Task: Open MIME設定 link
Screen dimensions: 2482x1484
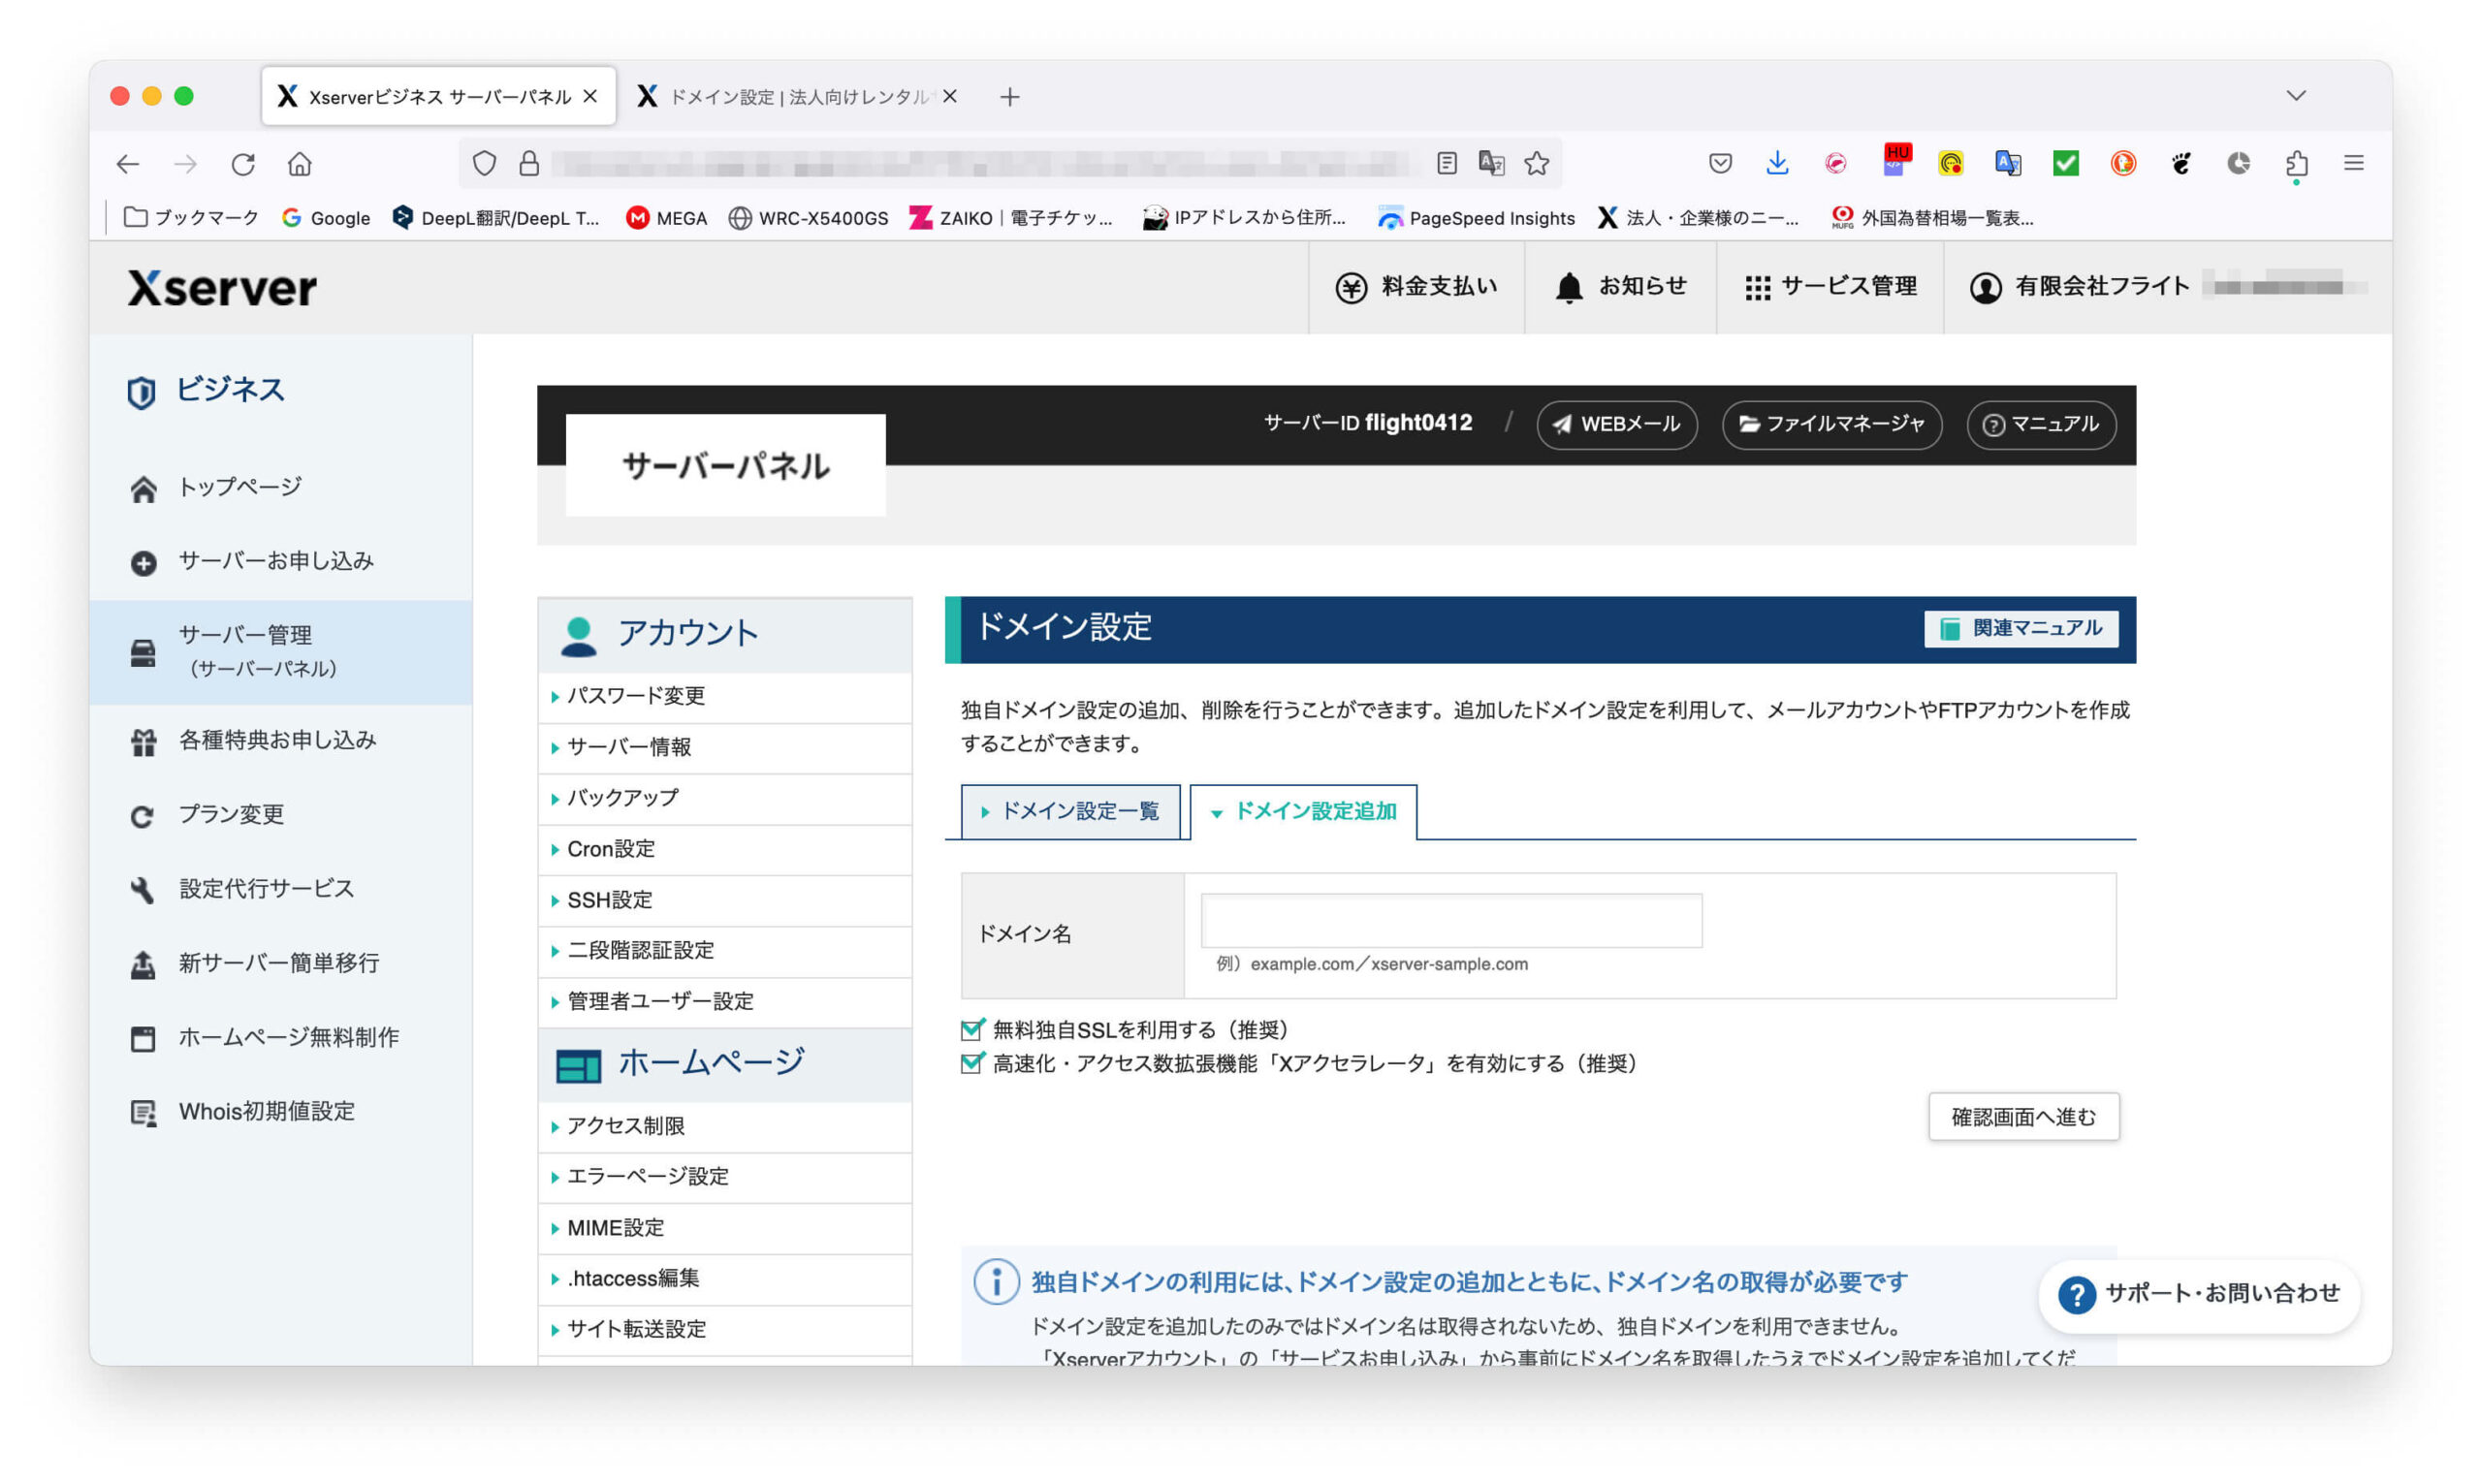Action: click(724, 1227)
